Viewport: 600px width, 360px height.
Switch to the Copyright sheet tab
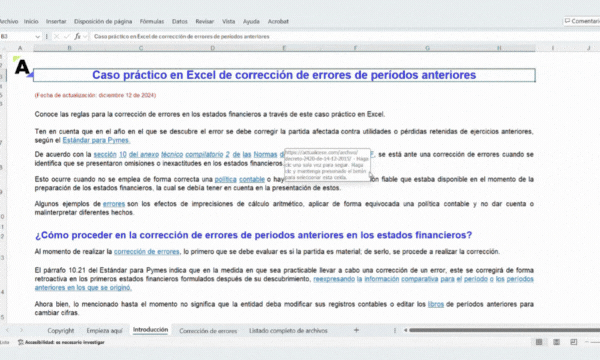coord(60,331)
